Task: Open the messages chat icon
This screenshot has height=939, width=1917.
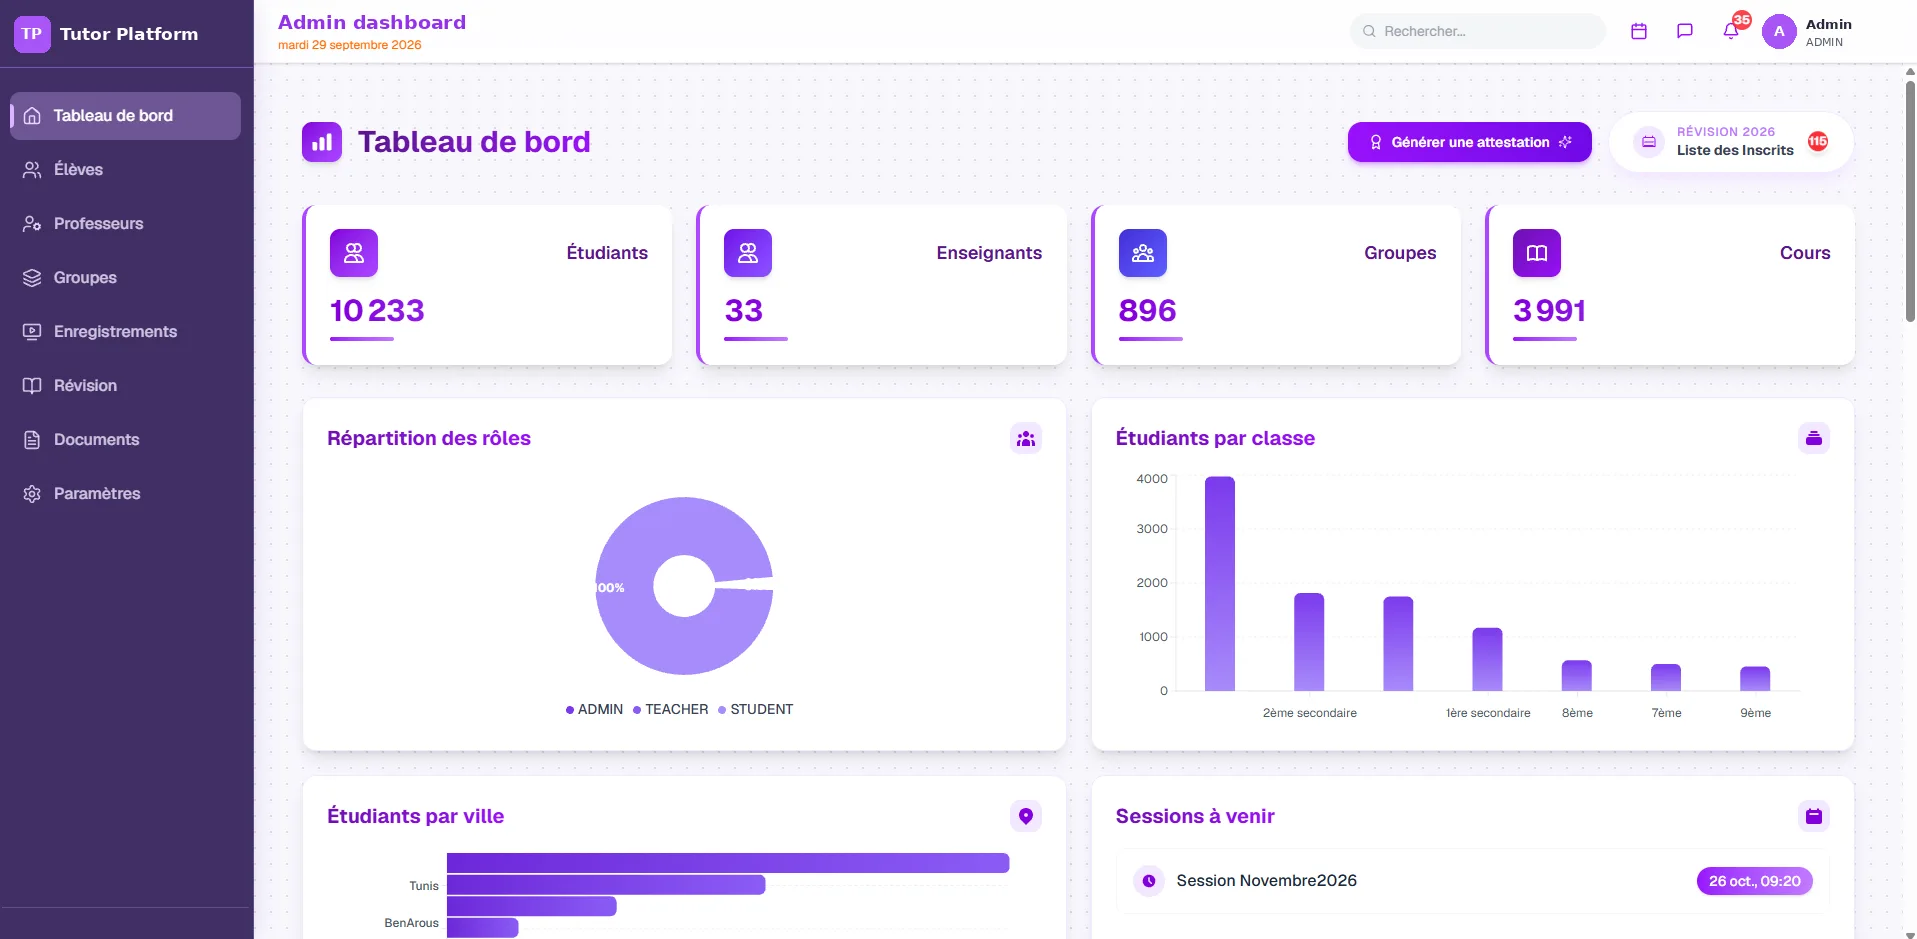Action: point(1684,31)
